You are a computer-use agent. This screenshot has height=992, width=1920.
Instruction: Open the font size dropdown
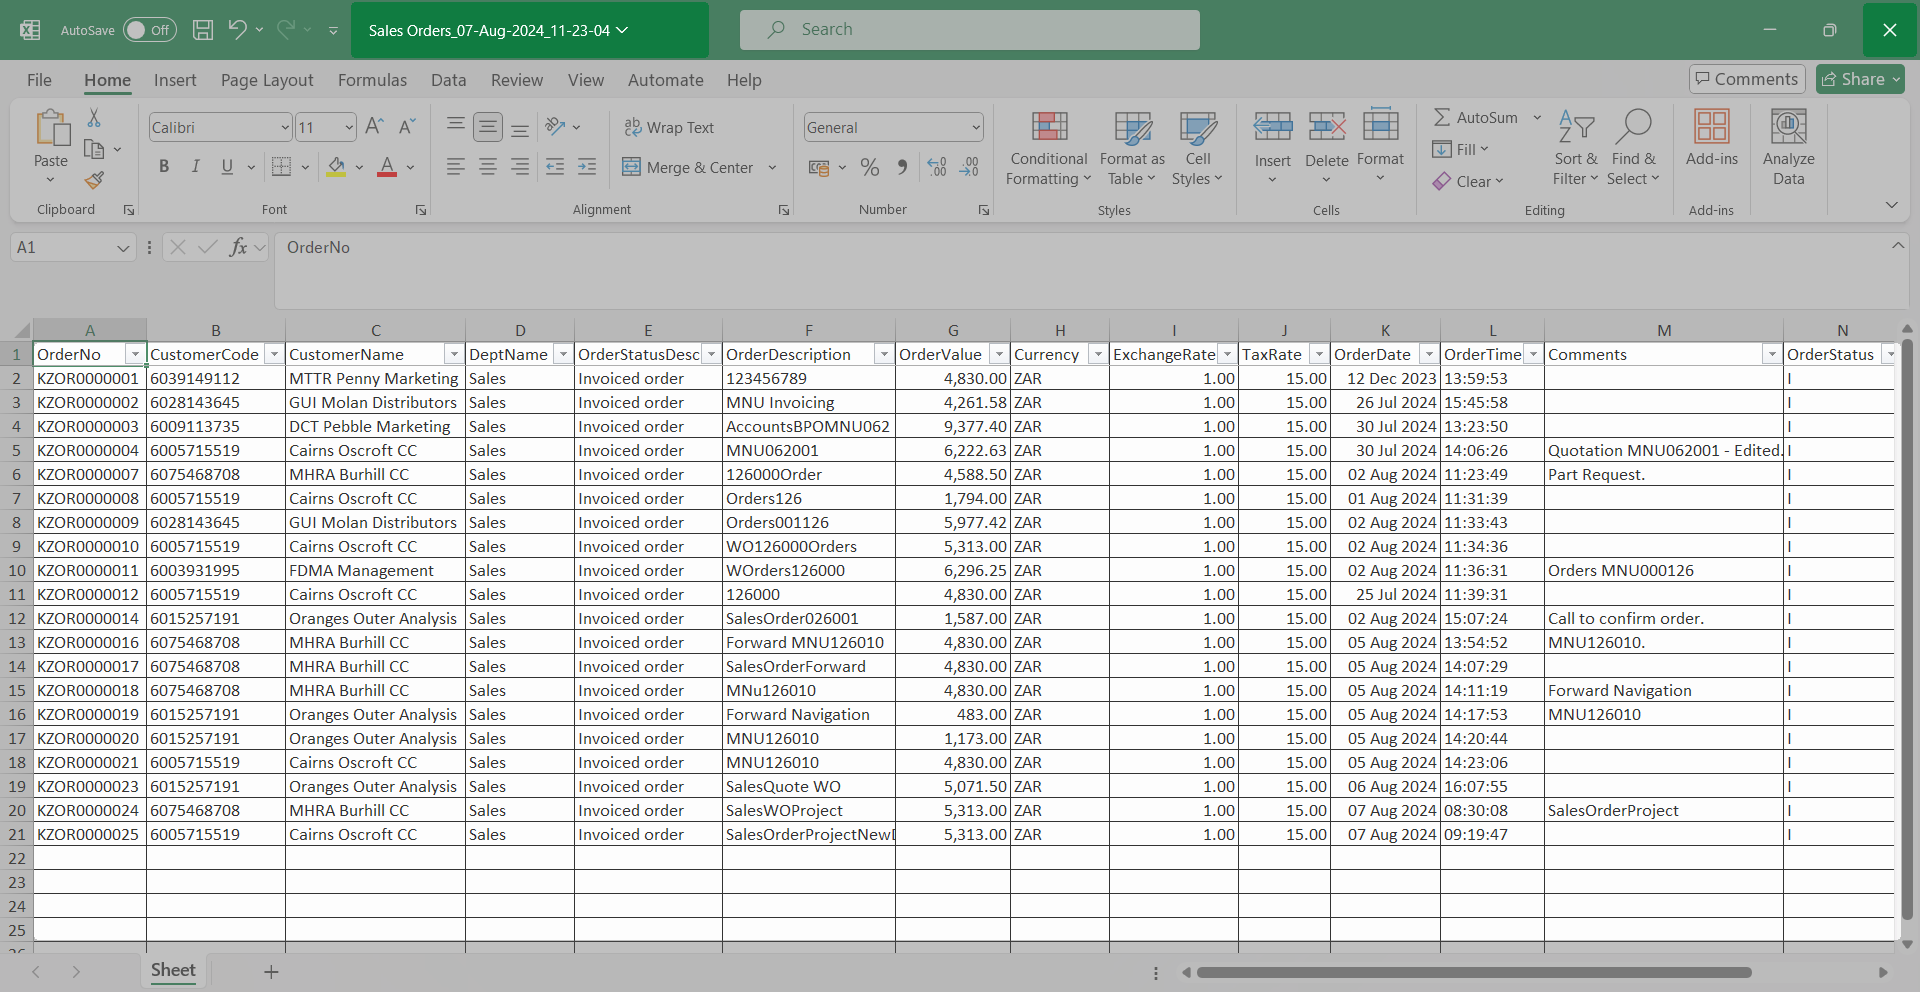(x=349, y=127)
